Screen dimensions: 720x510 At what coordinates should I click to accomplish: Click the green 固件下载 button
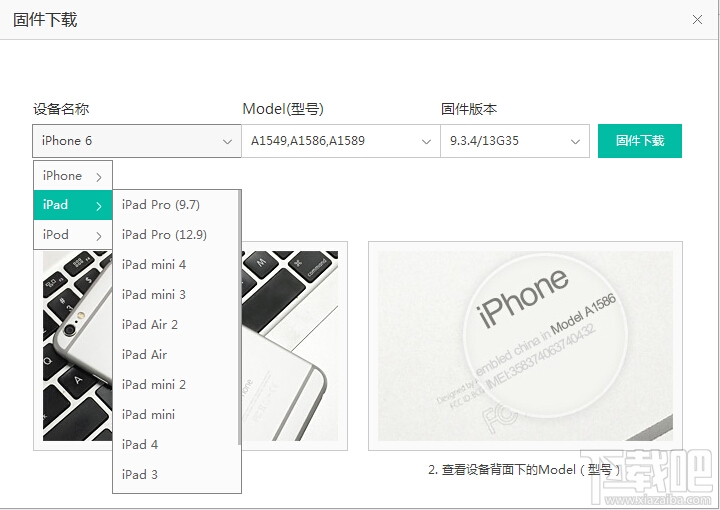click(x=640, y=141)
